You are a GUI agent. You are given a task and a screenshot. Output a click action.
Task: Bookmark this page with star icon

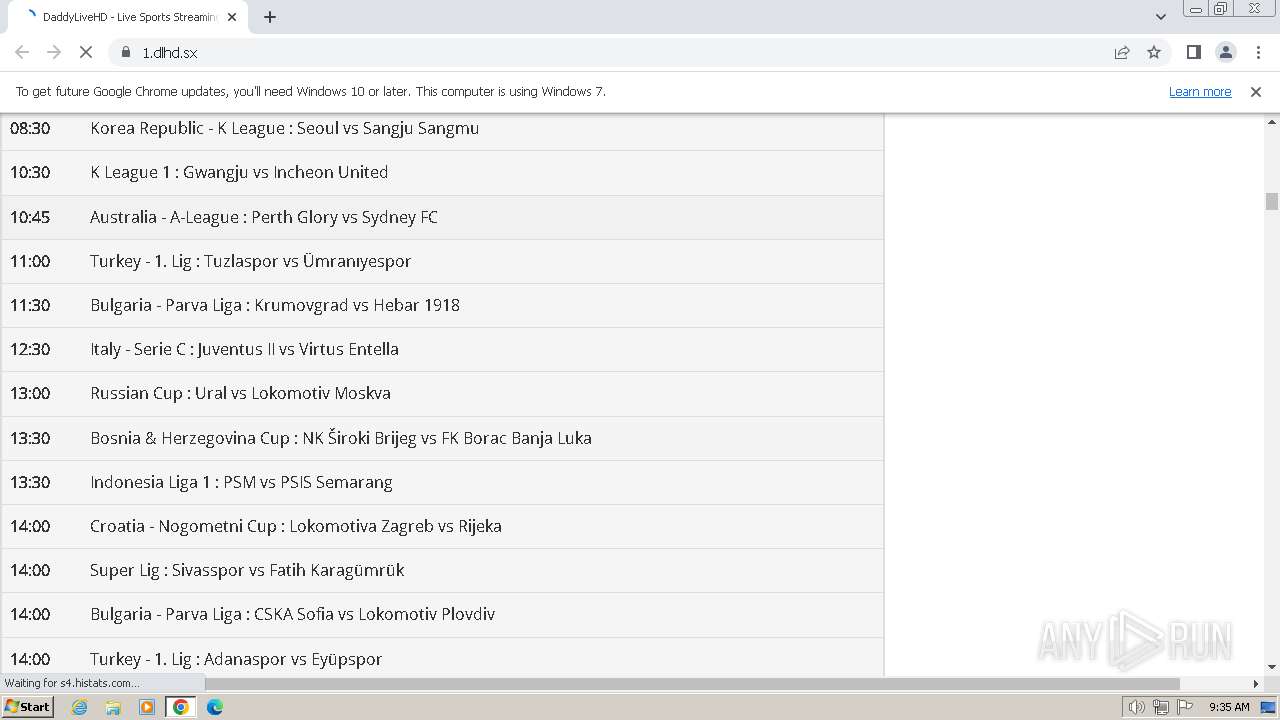coord(1154,52)
